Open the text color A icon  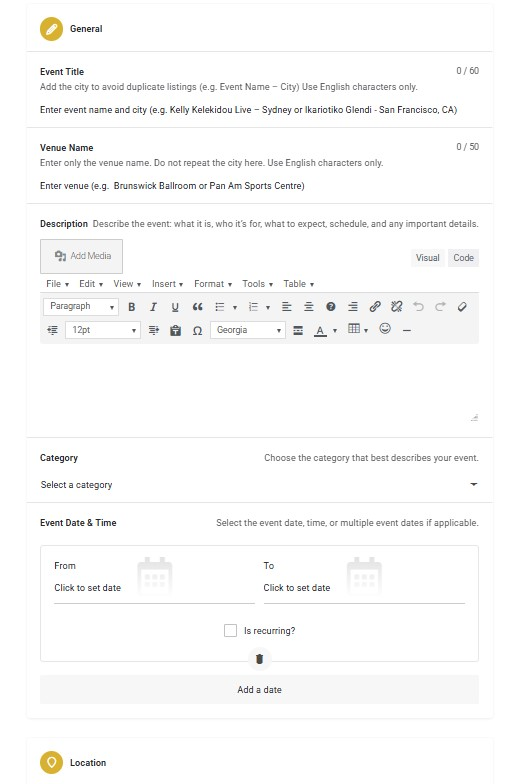(x=320, y=330)
